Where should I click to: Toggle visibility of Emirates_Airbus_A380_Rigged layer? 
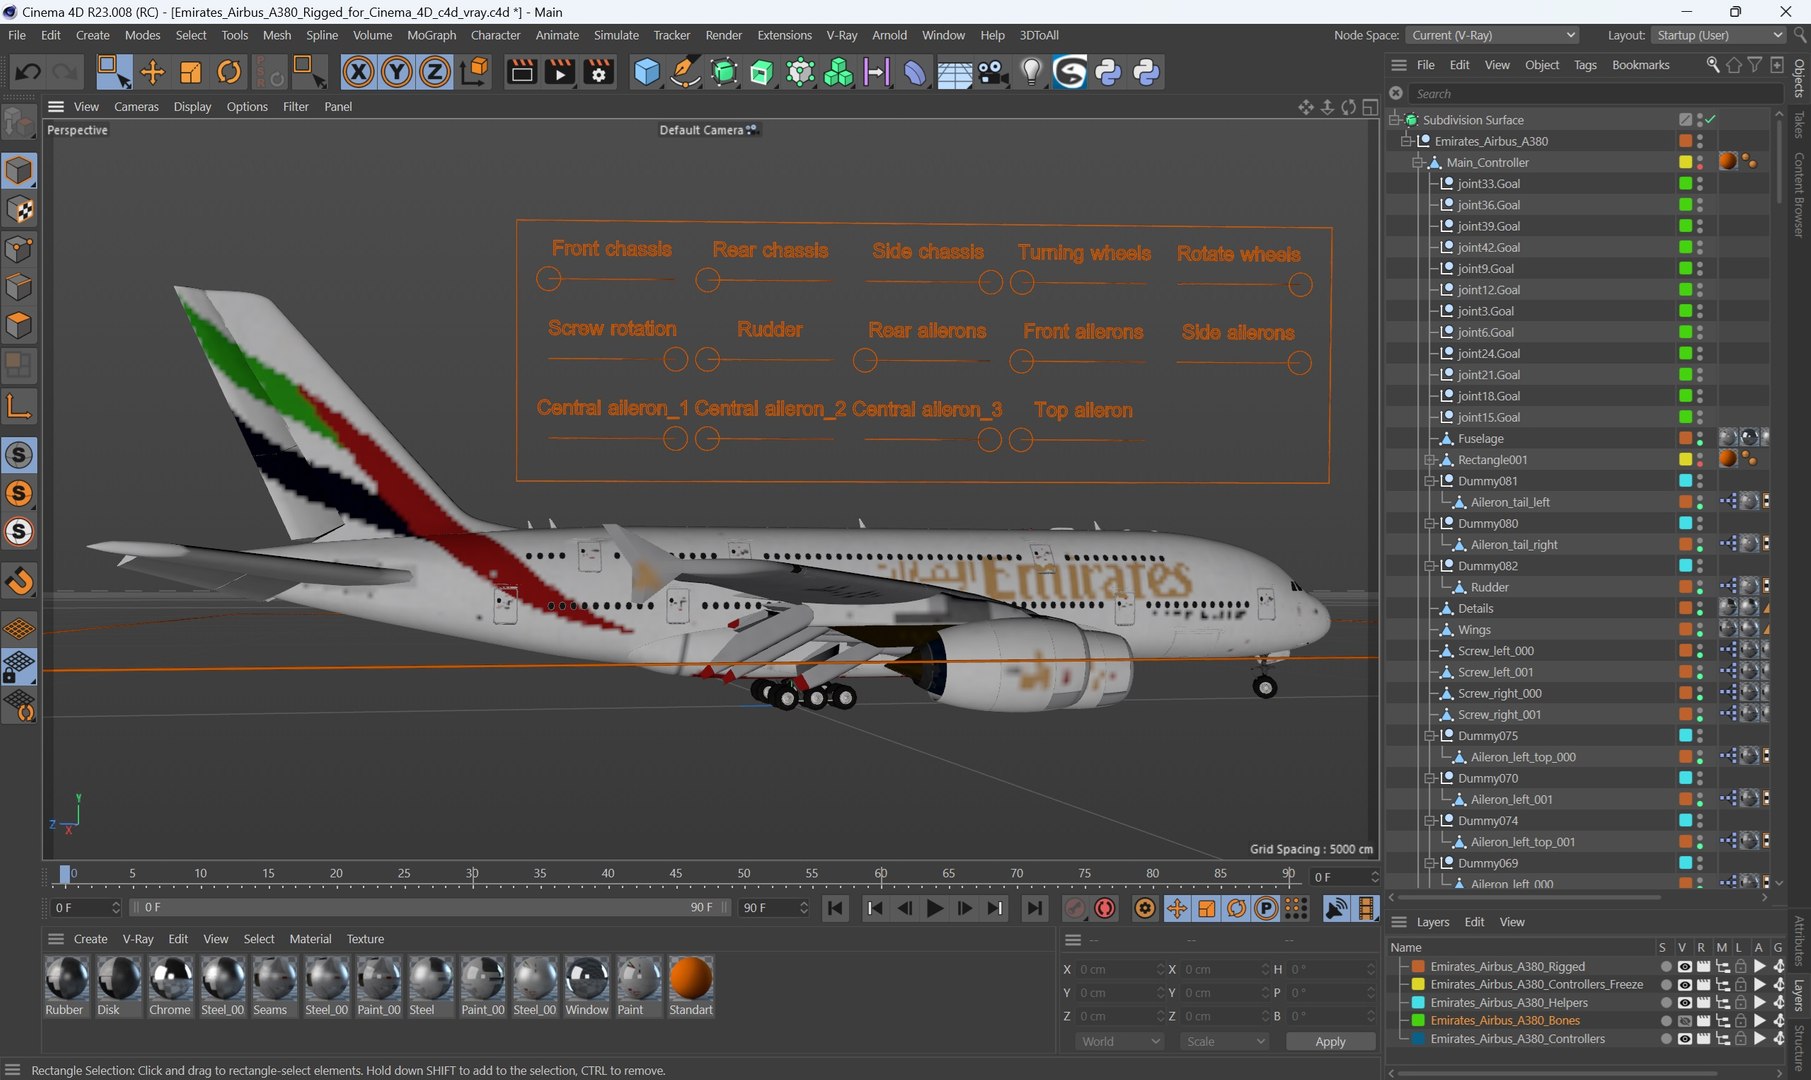[1685, 967]
